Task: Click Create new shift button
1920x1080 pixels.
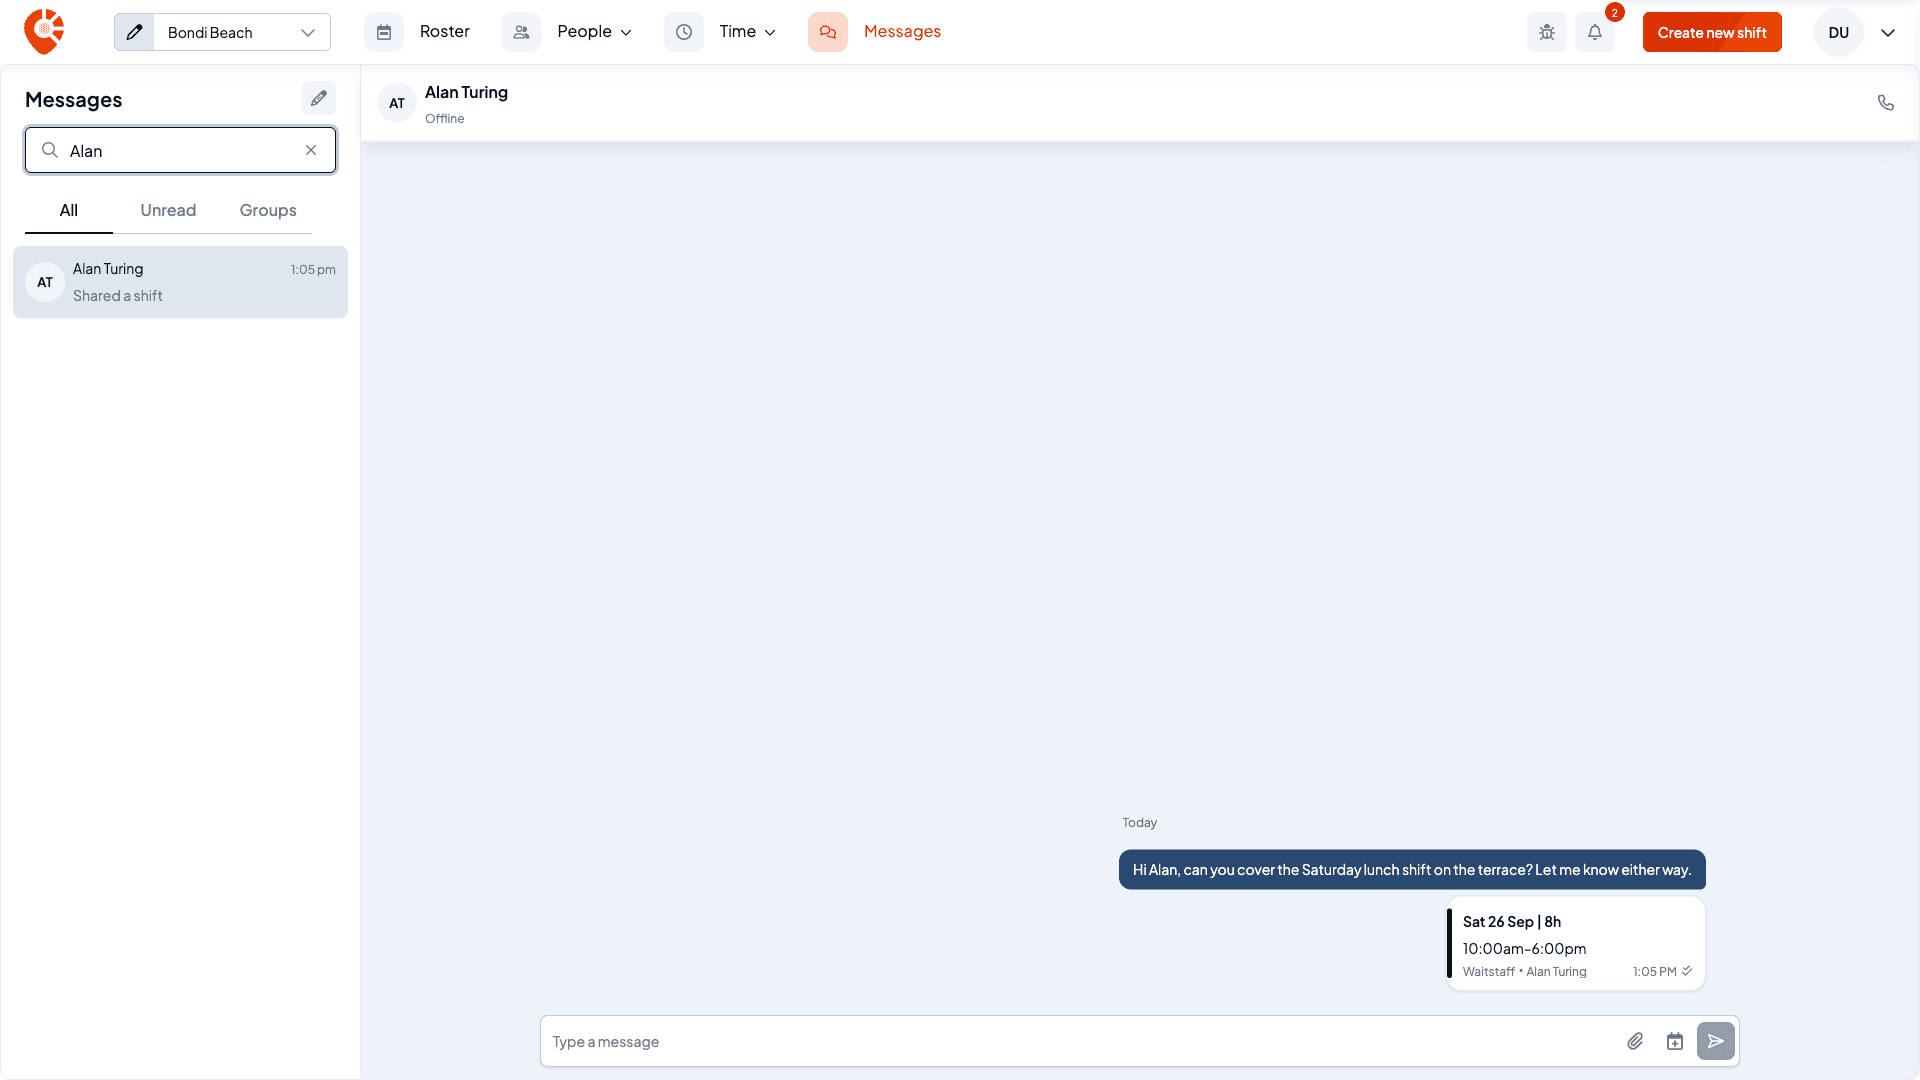Action: coord(1712,32)
